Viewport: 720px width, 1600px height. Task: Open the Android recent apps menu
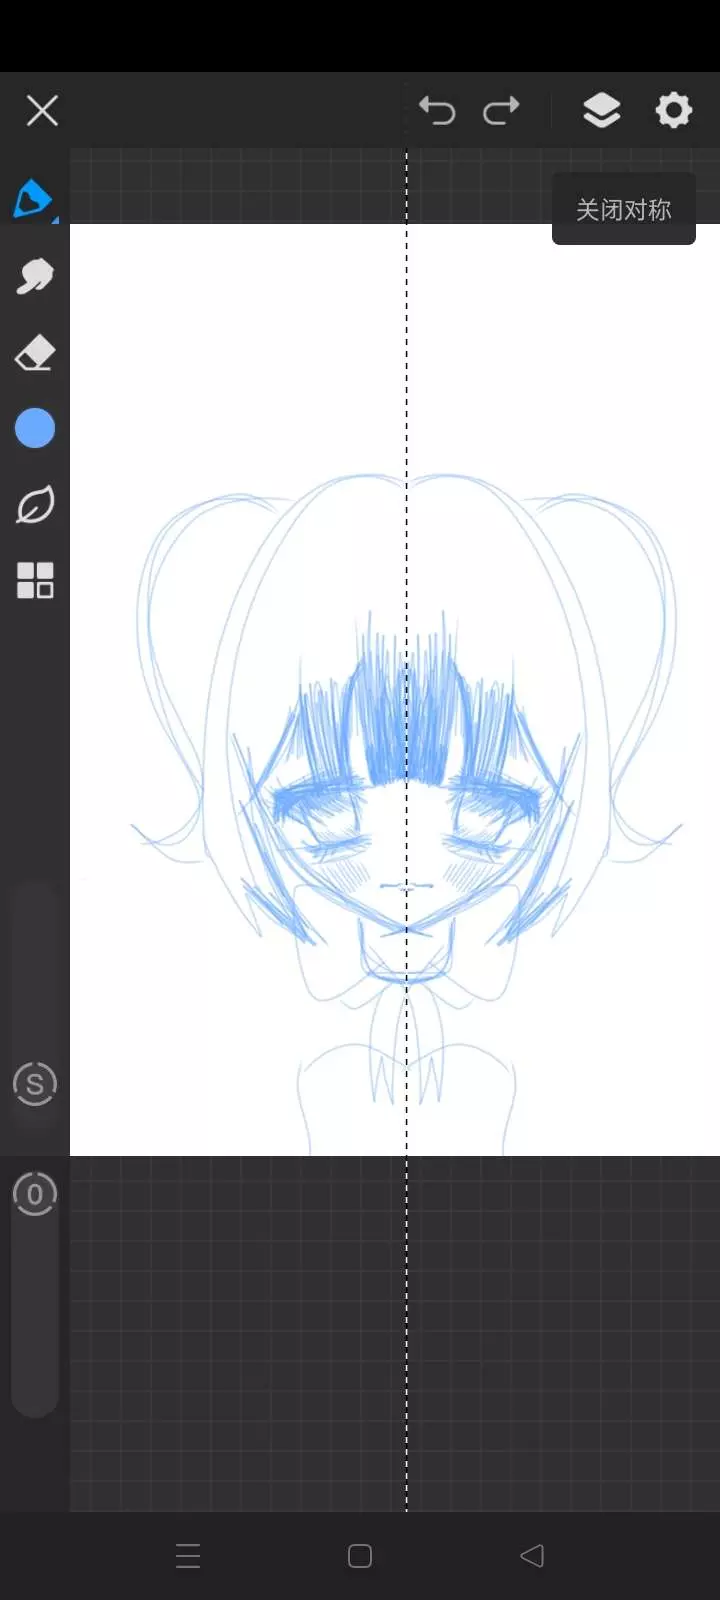[188, 1556]
